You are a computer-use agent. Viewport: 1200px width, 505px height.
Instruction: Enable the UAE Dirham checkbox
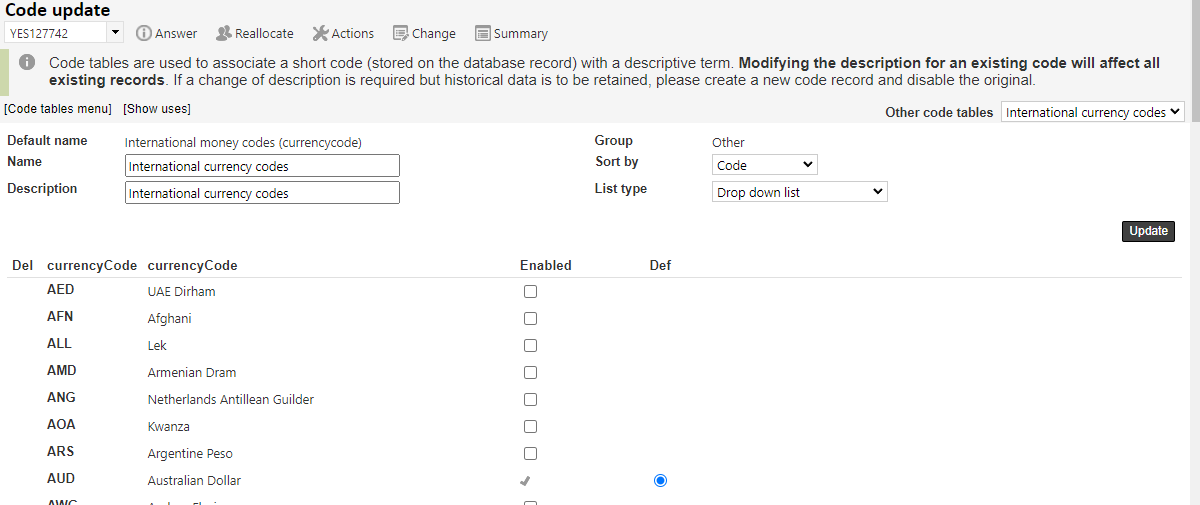[x=530, y=292]
